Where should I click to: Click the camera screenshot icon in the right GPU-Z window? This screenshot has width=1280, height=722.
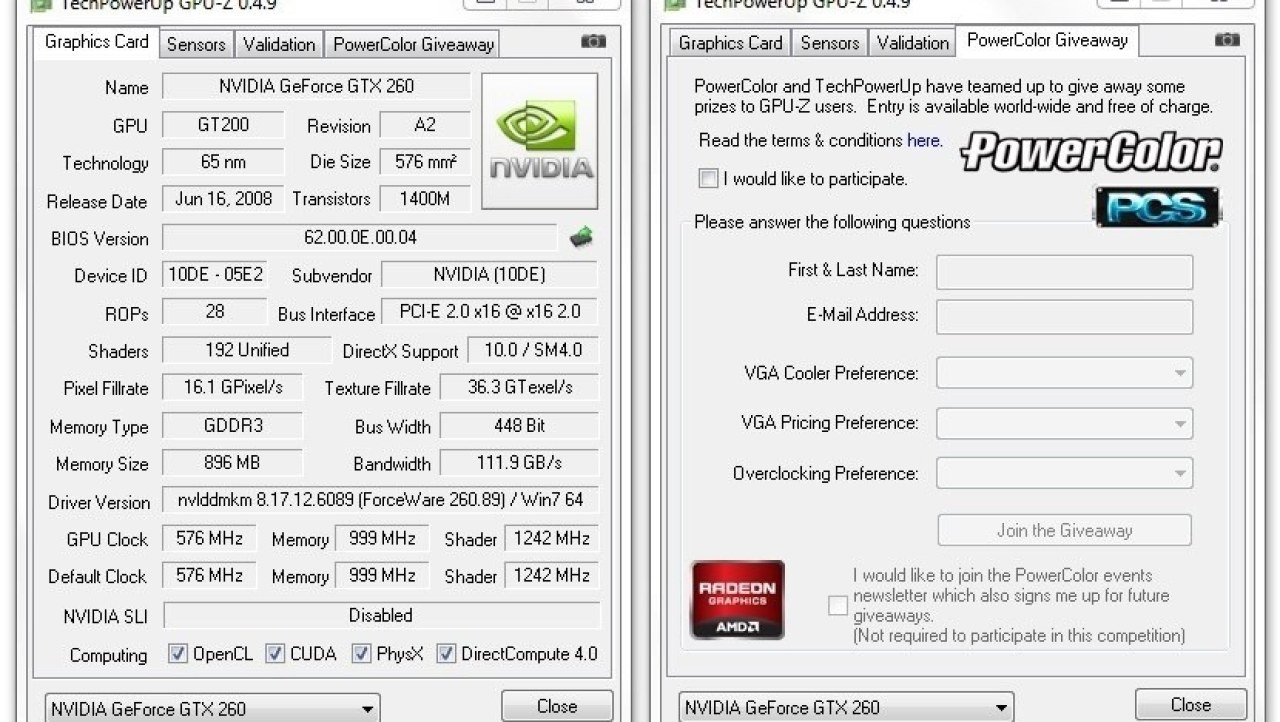coord(1227,40)
